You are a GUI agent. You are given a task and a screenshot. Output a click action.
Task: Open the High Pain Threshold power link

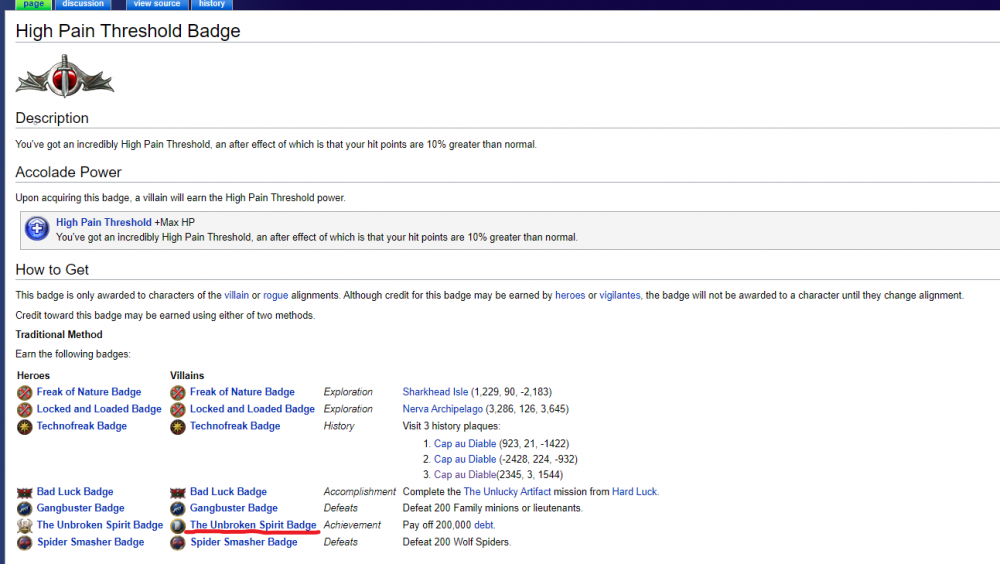click(104, 222)
